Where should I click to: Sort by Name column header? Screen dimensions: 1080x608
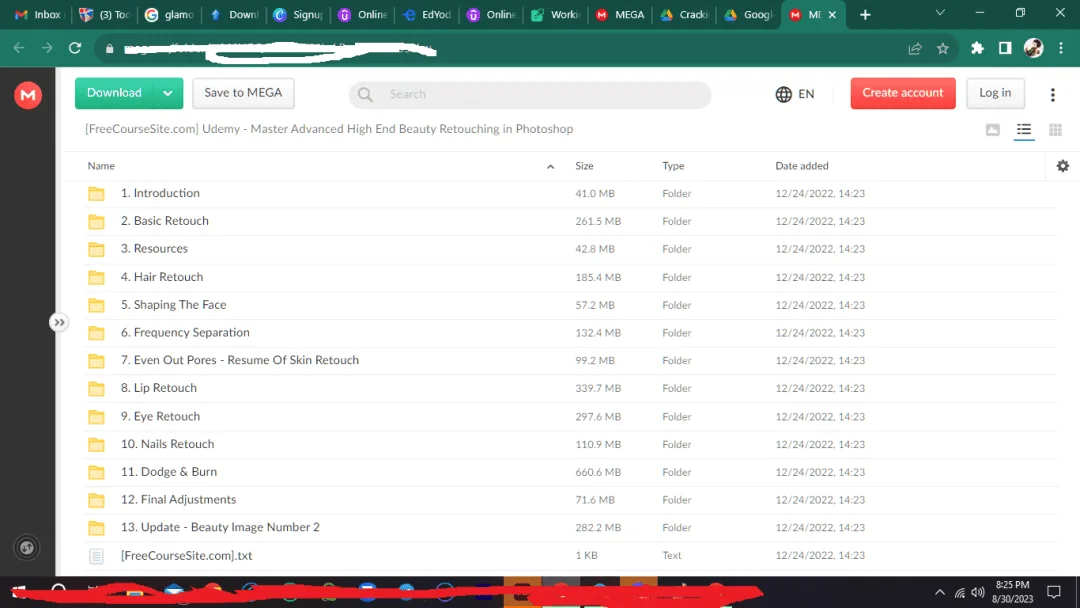coord(101,166)
